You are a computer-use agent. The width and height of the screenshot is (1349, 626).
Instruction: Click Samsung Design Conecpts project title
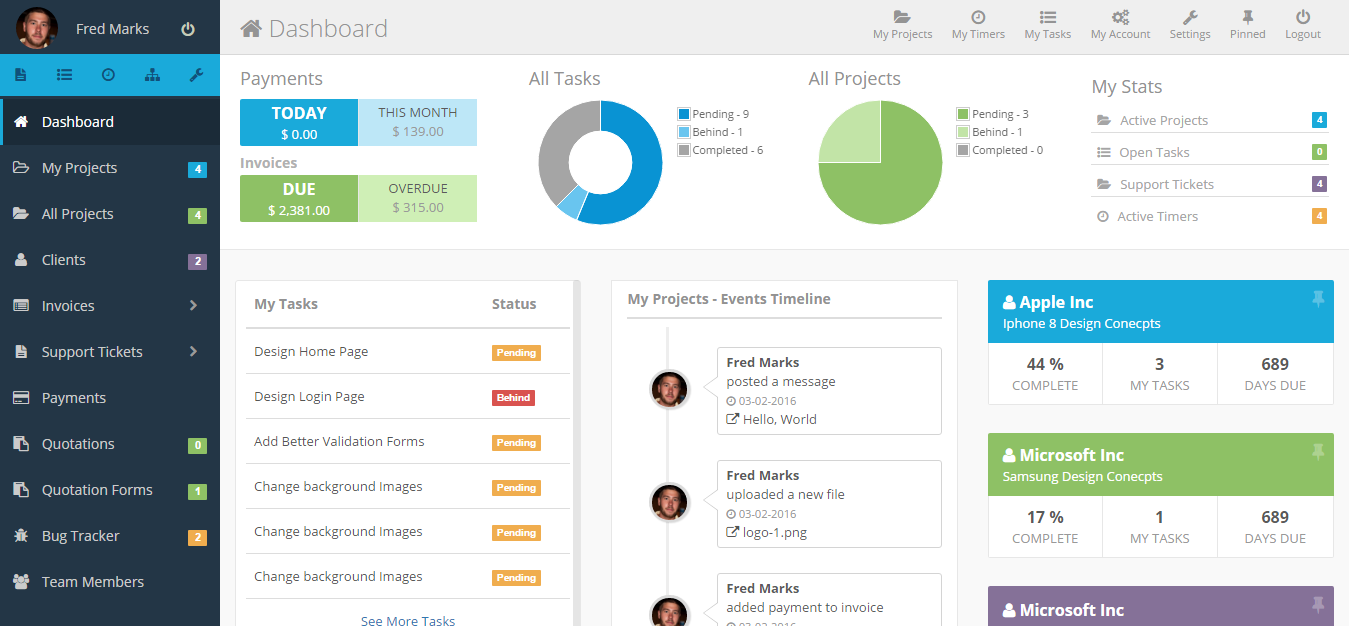pos(1082,477)
